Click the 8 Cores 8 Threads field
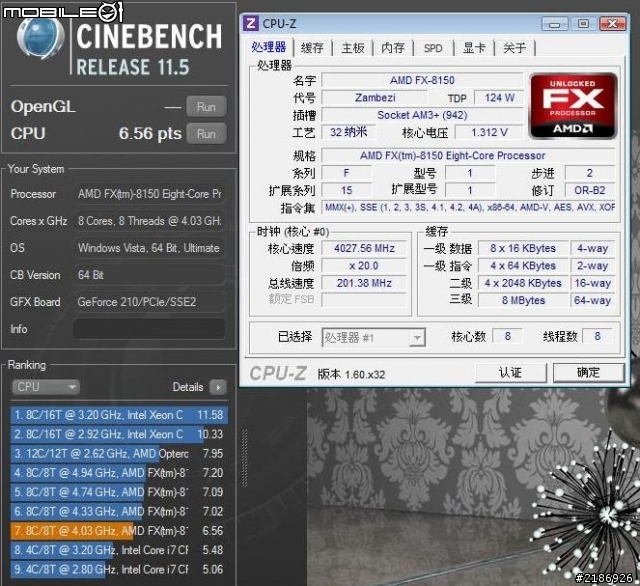The image size is (640, 586). tap(149, 221)
